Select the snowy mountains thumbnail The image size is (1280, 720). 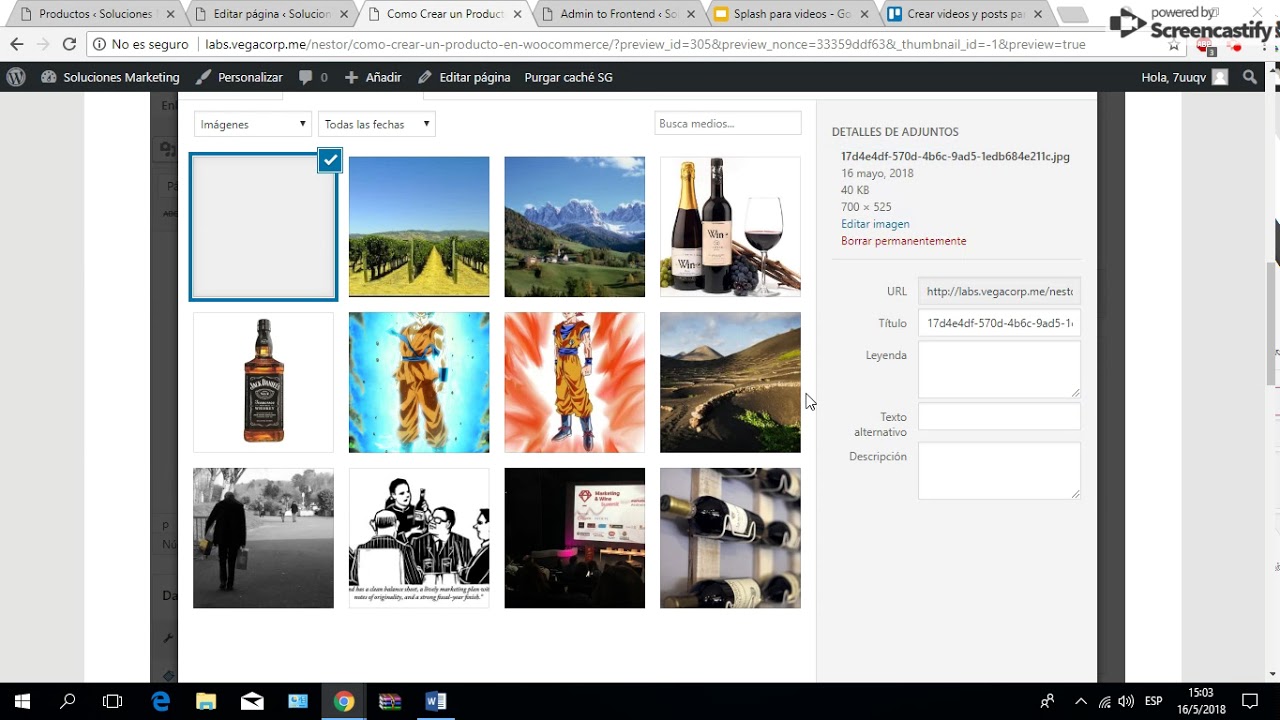[575, 227]
